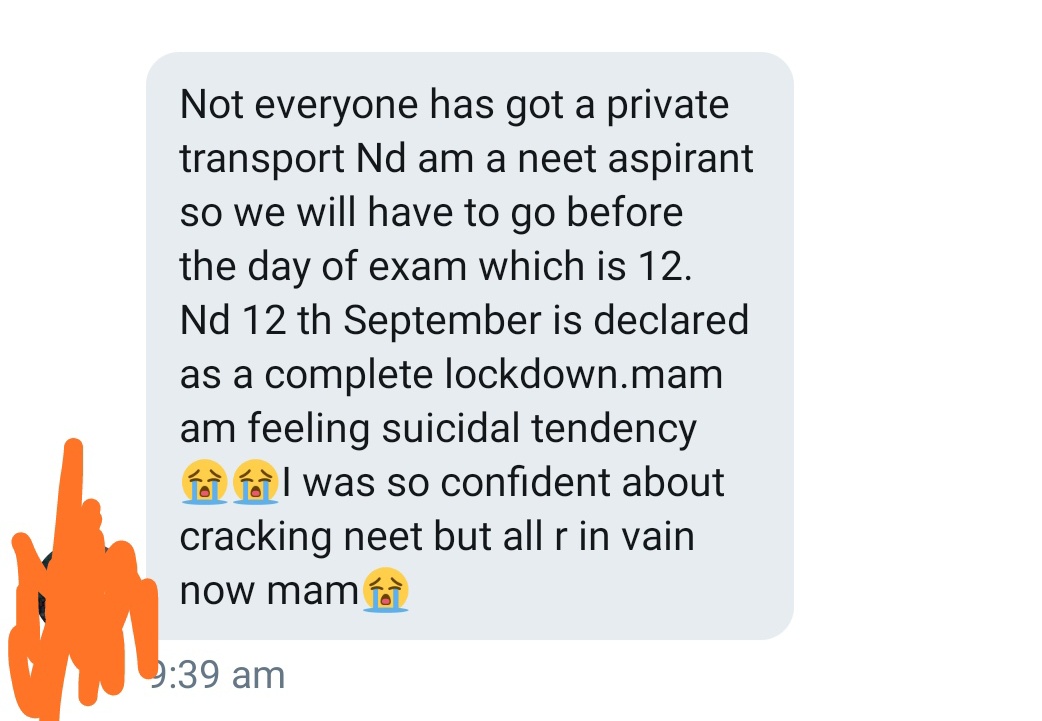Screen dimensions: 1042x721
Task: Click the word 'exam' in the message
Action: point(417,267)
